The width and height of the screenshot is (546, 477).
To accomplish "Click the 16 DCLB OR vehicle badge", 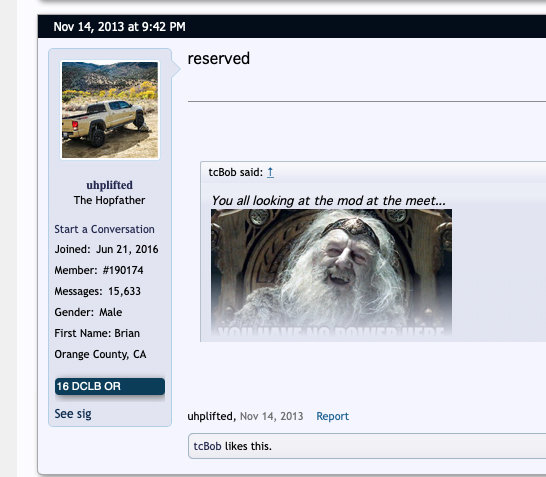I will click(110, 386).
